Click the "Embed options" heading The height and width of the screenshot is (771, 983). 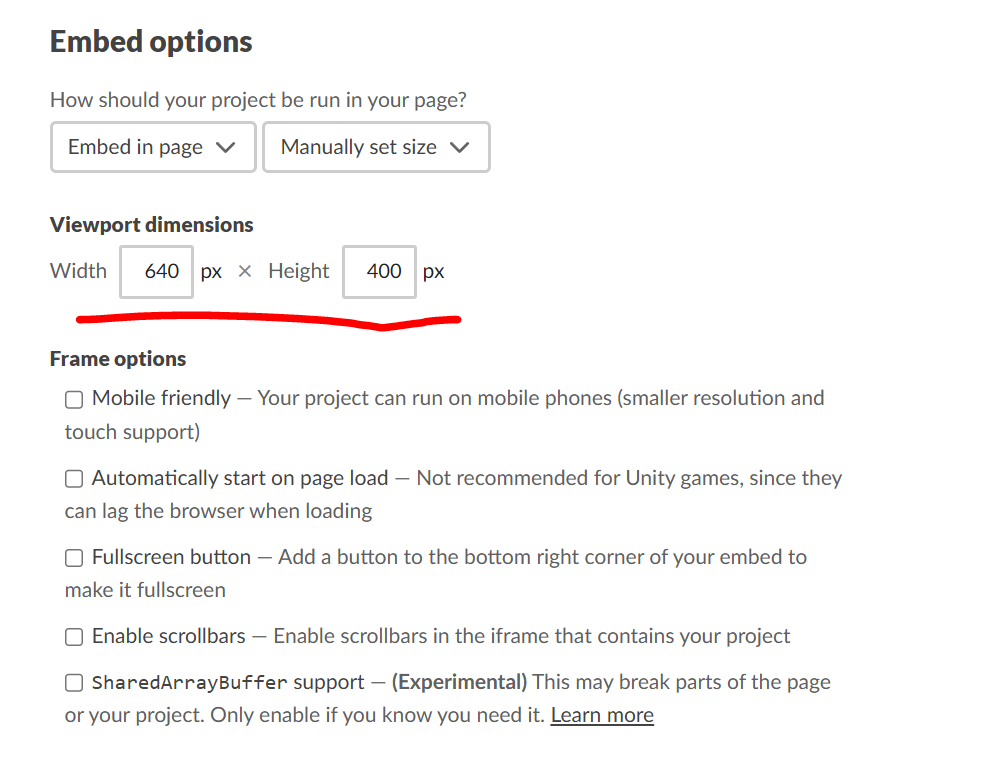click(151, 42)
